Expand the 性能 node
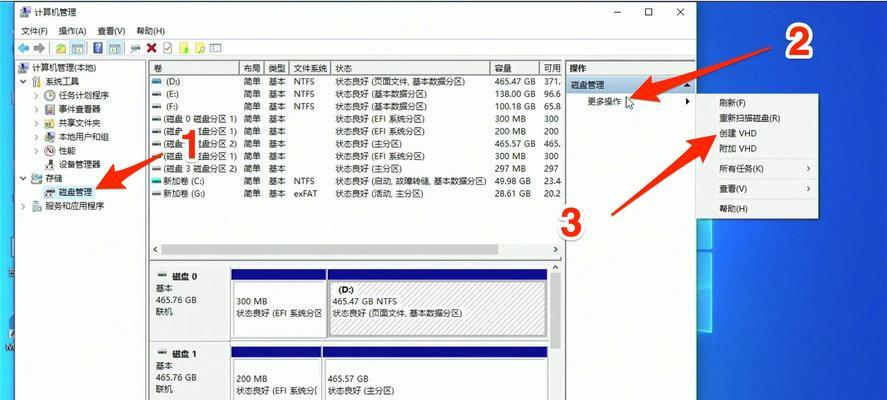 (x=37, y=150)
